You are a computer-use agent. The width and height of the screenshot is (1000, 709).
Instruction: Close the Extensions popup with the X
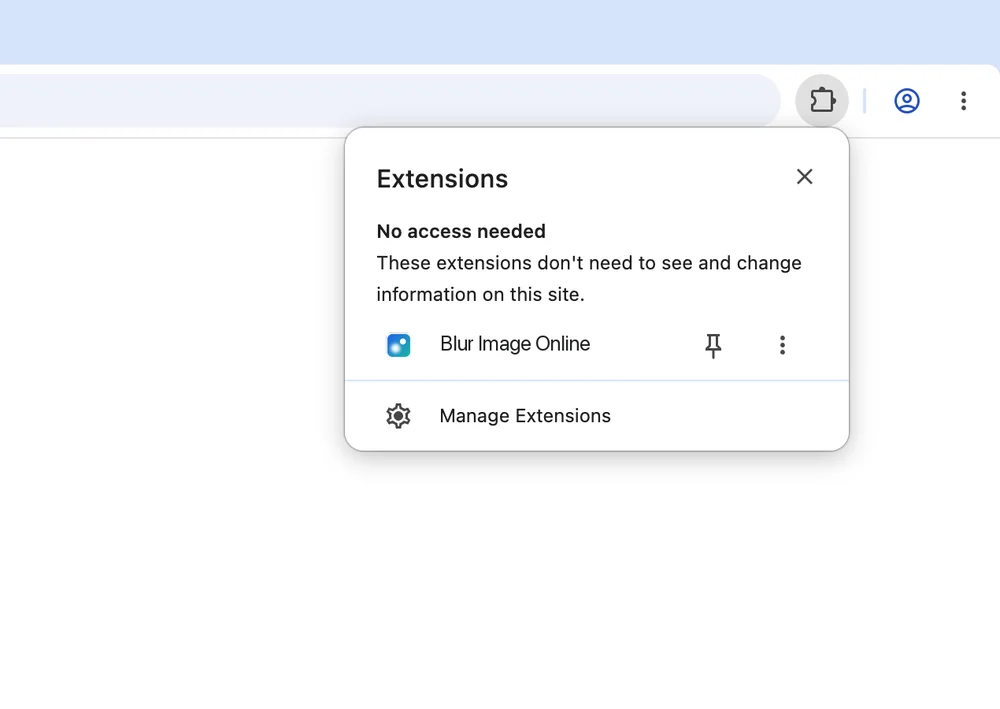click(804, 177)
